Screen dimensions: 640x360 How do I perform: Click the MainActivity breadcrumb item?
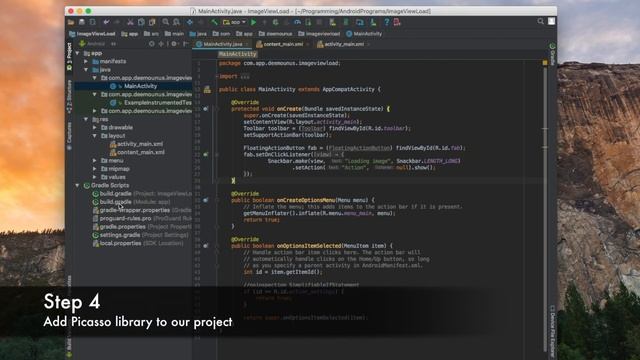(364, 34)
